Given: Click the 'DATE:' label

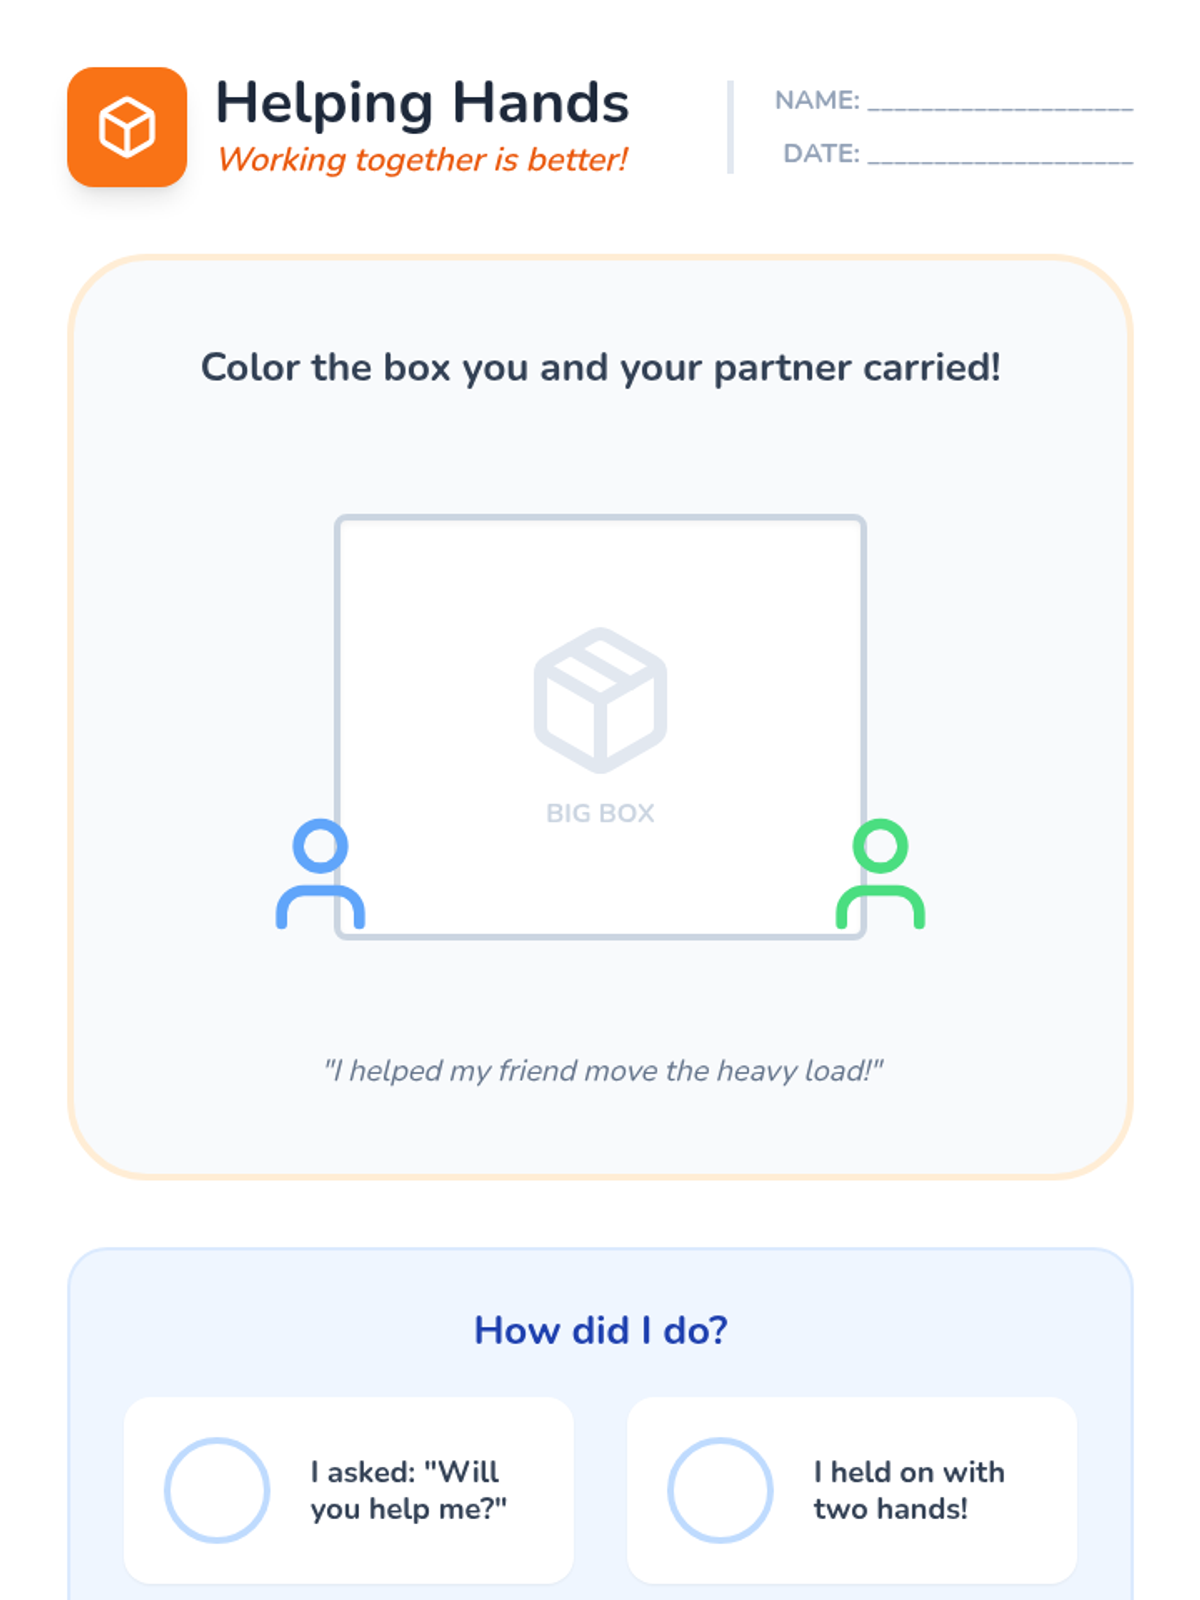Looking at the screenshot, I should (821, 154).
